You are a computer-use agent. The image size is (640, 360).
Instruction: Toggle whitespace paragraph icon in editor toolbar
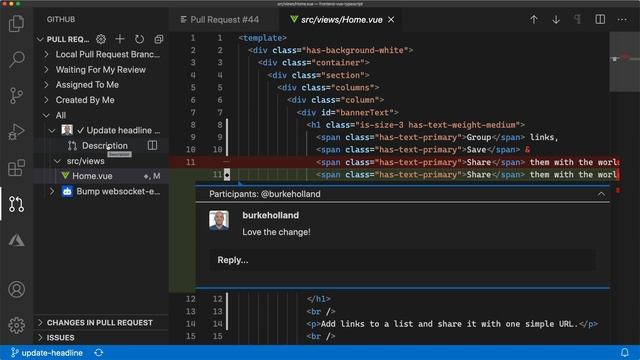[578, 20]
